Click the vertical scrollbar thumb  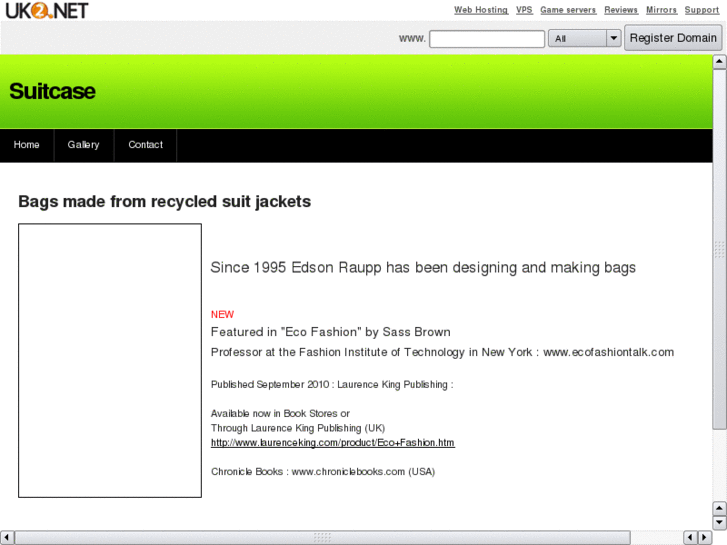[719, 250]
